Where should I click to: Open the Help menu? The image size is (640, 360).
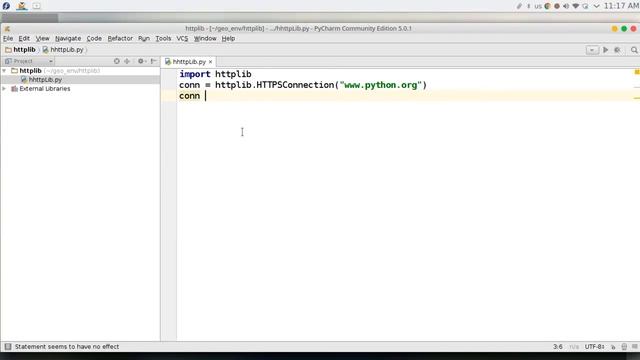pos(228,38)
